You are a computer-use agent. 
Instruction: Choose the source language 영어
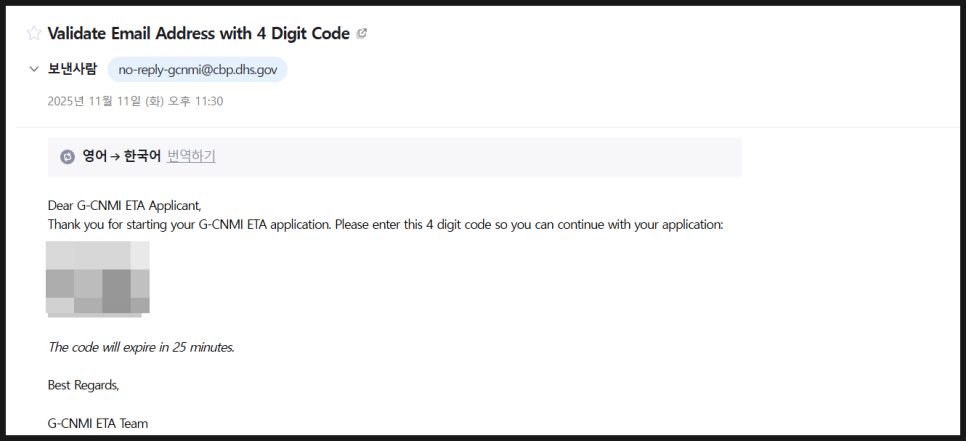[x=94, y=156]
